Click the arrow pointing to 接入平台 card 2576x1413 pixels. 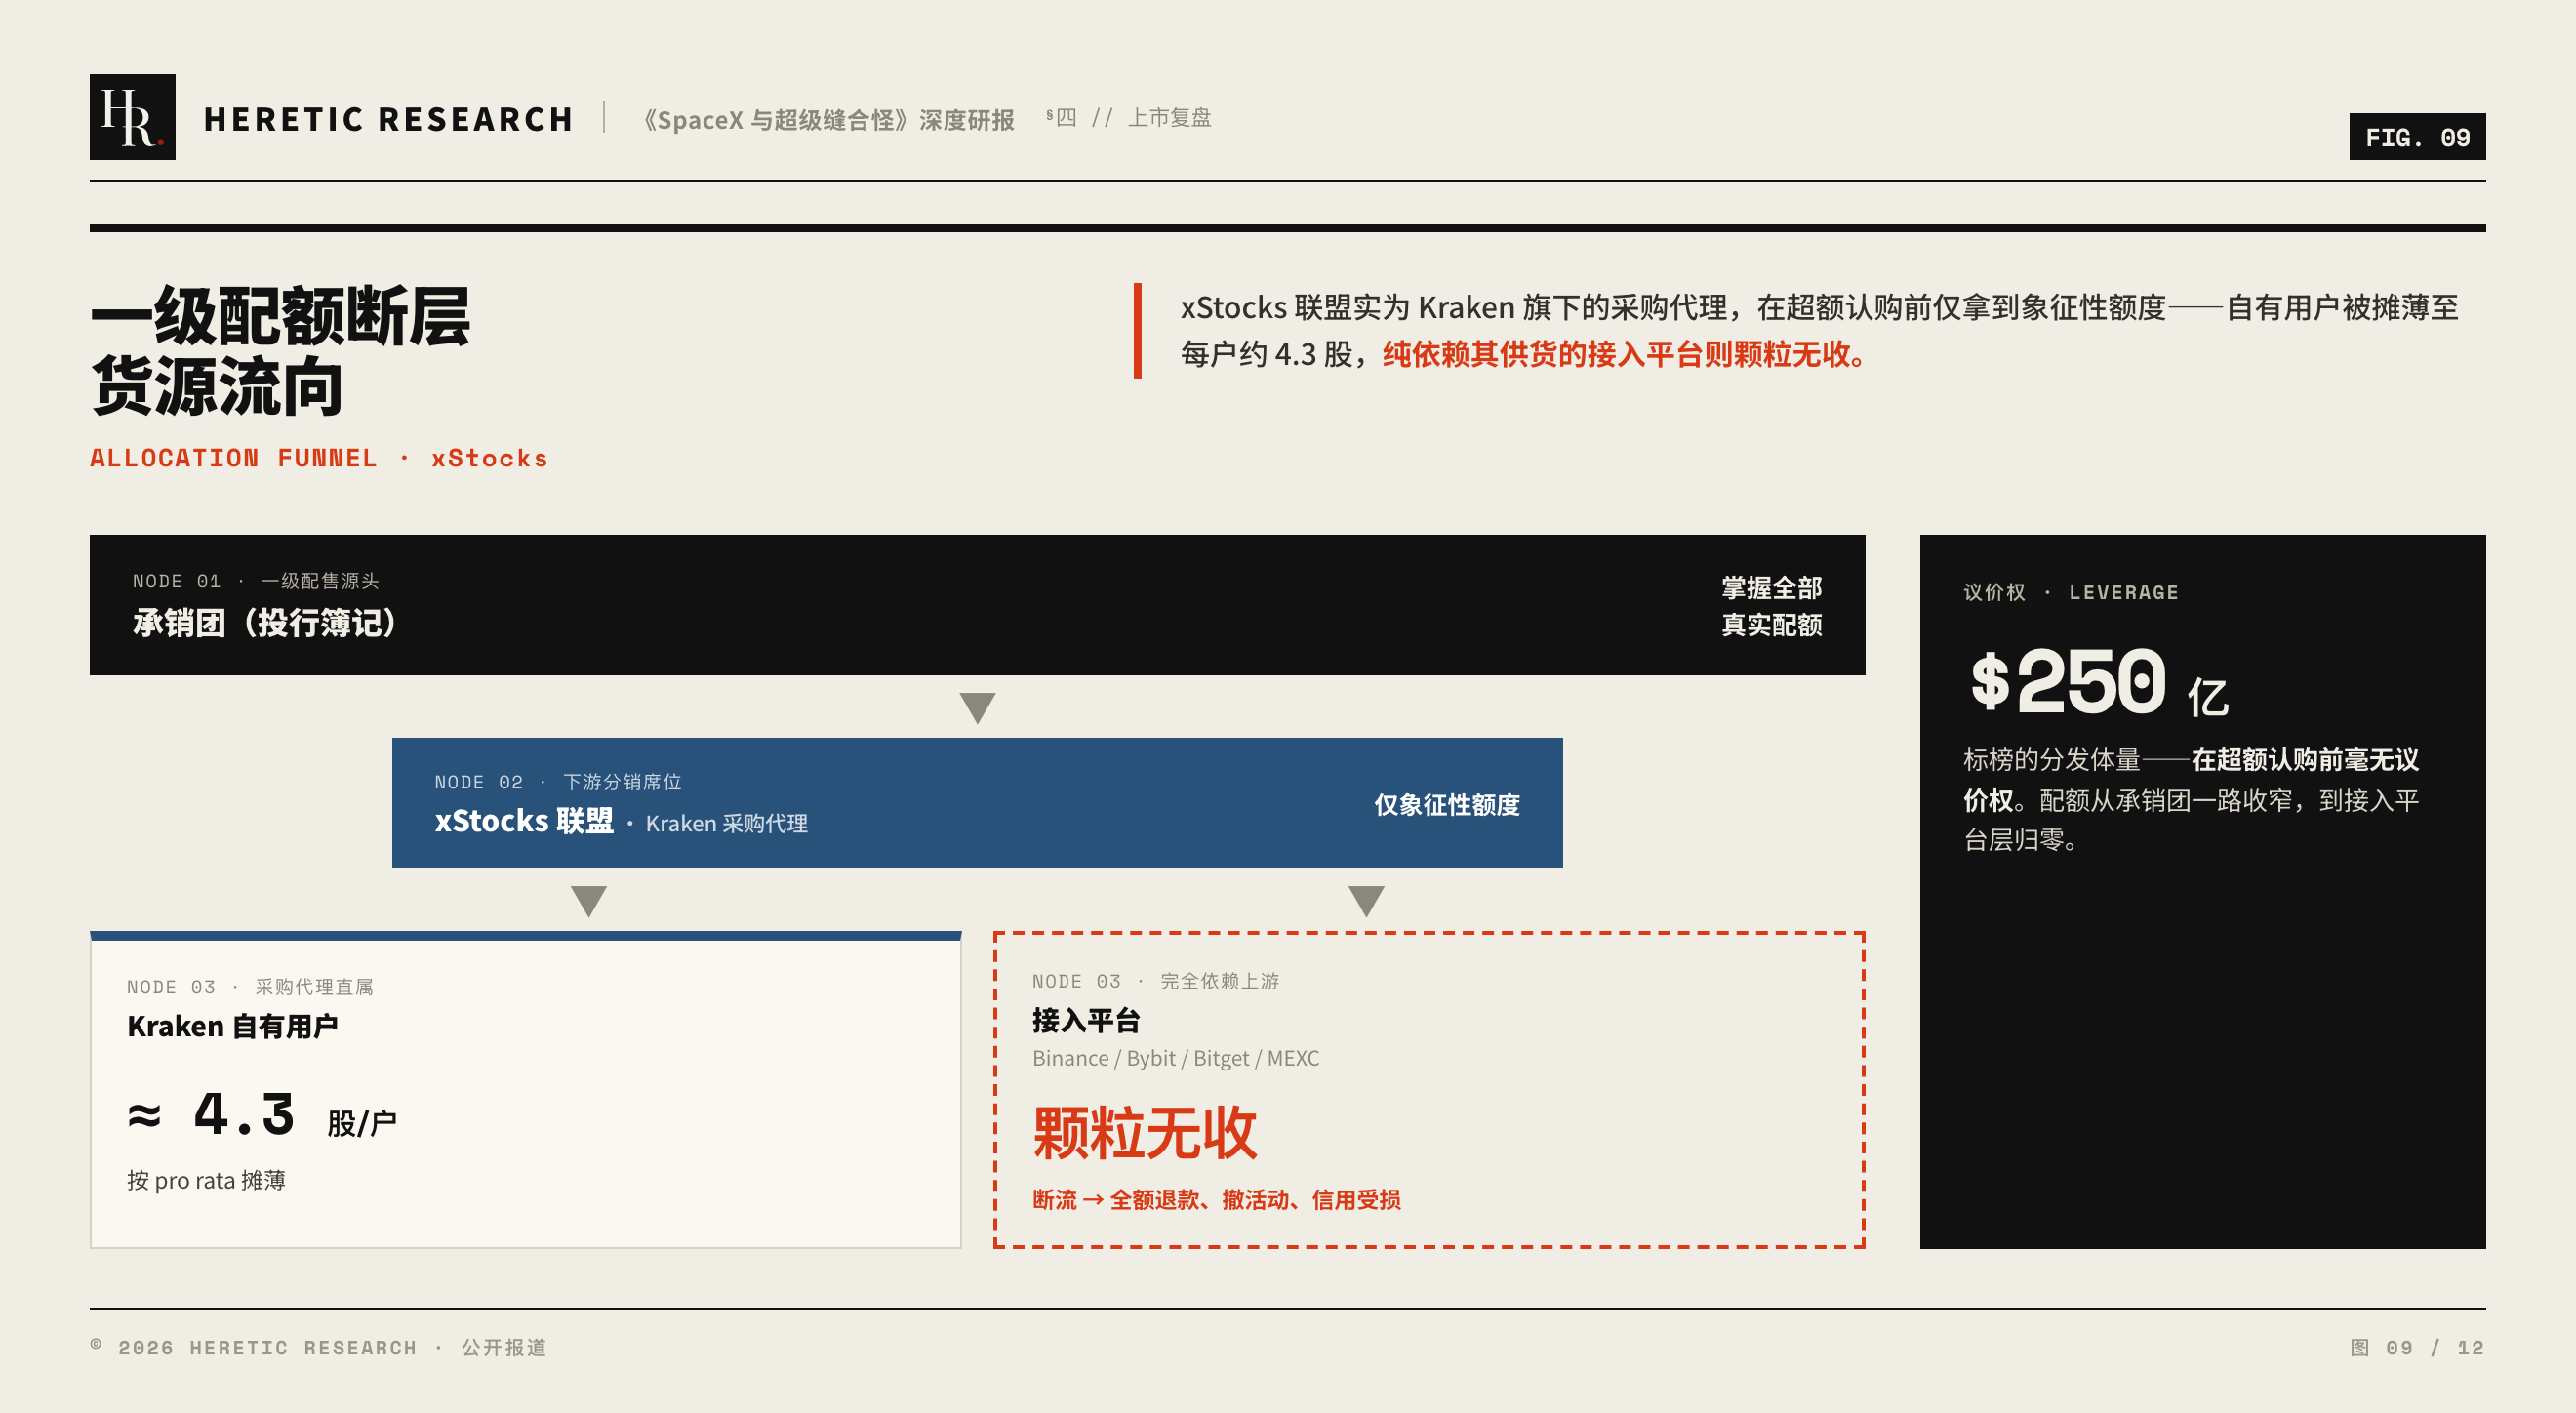(1365, 900)
